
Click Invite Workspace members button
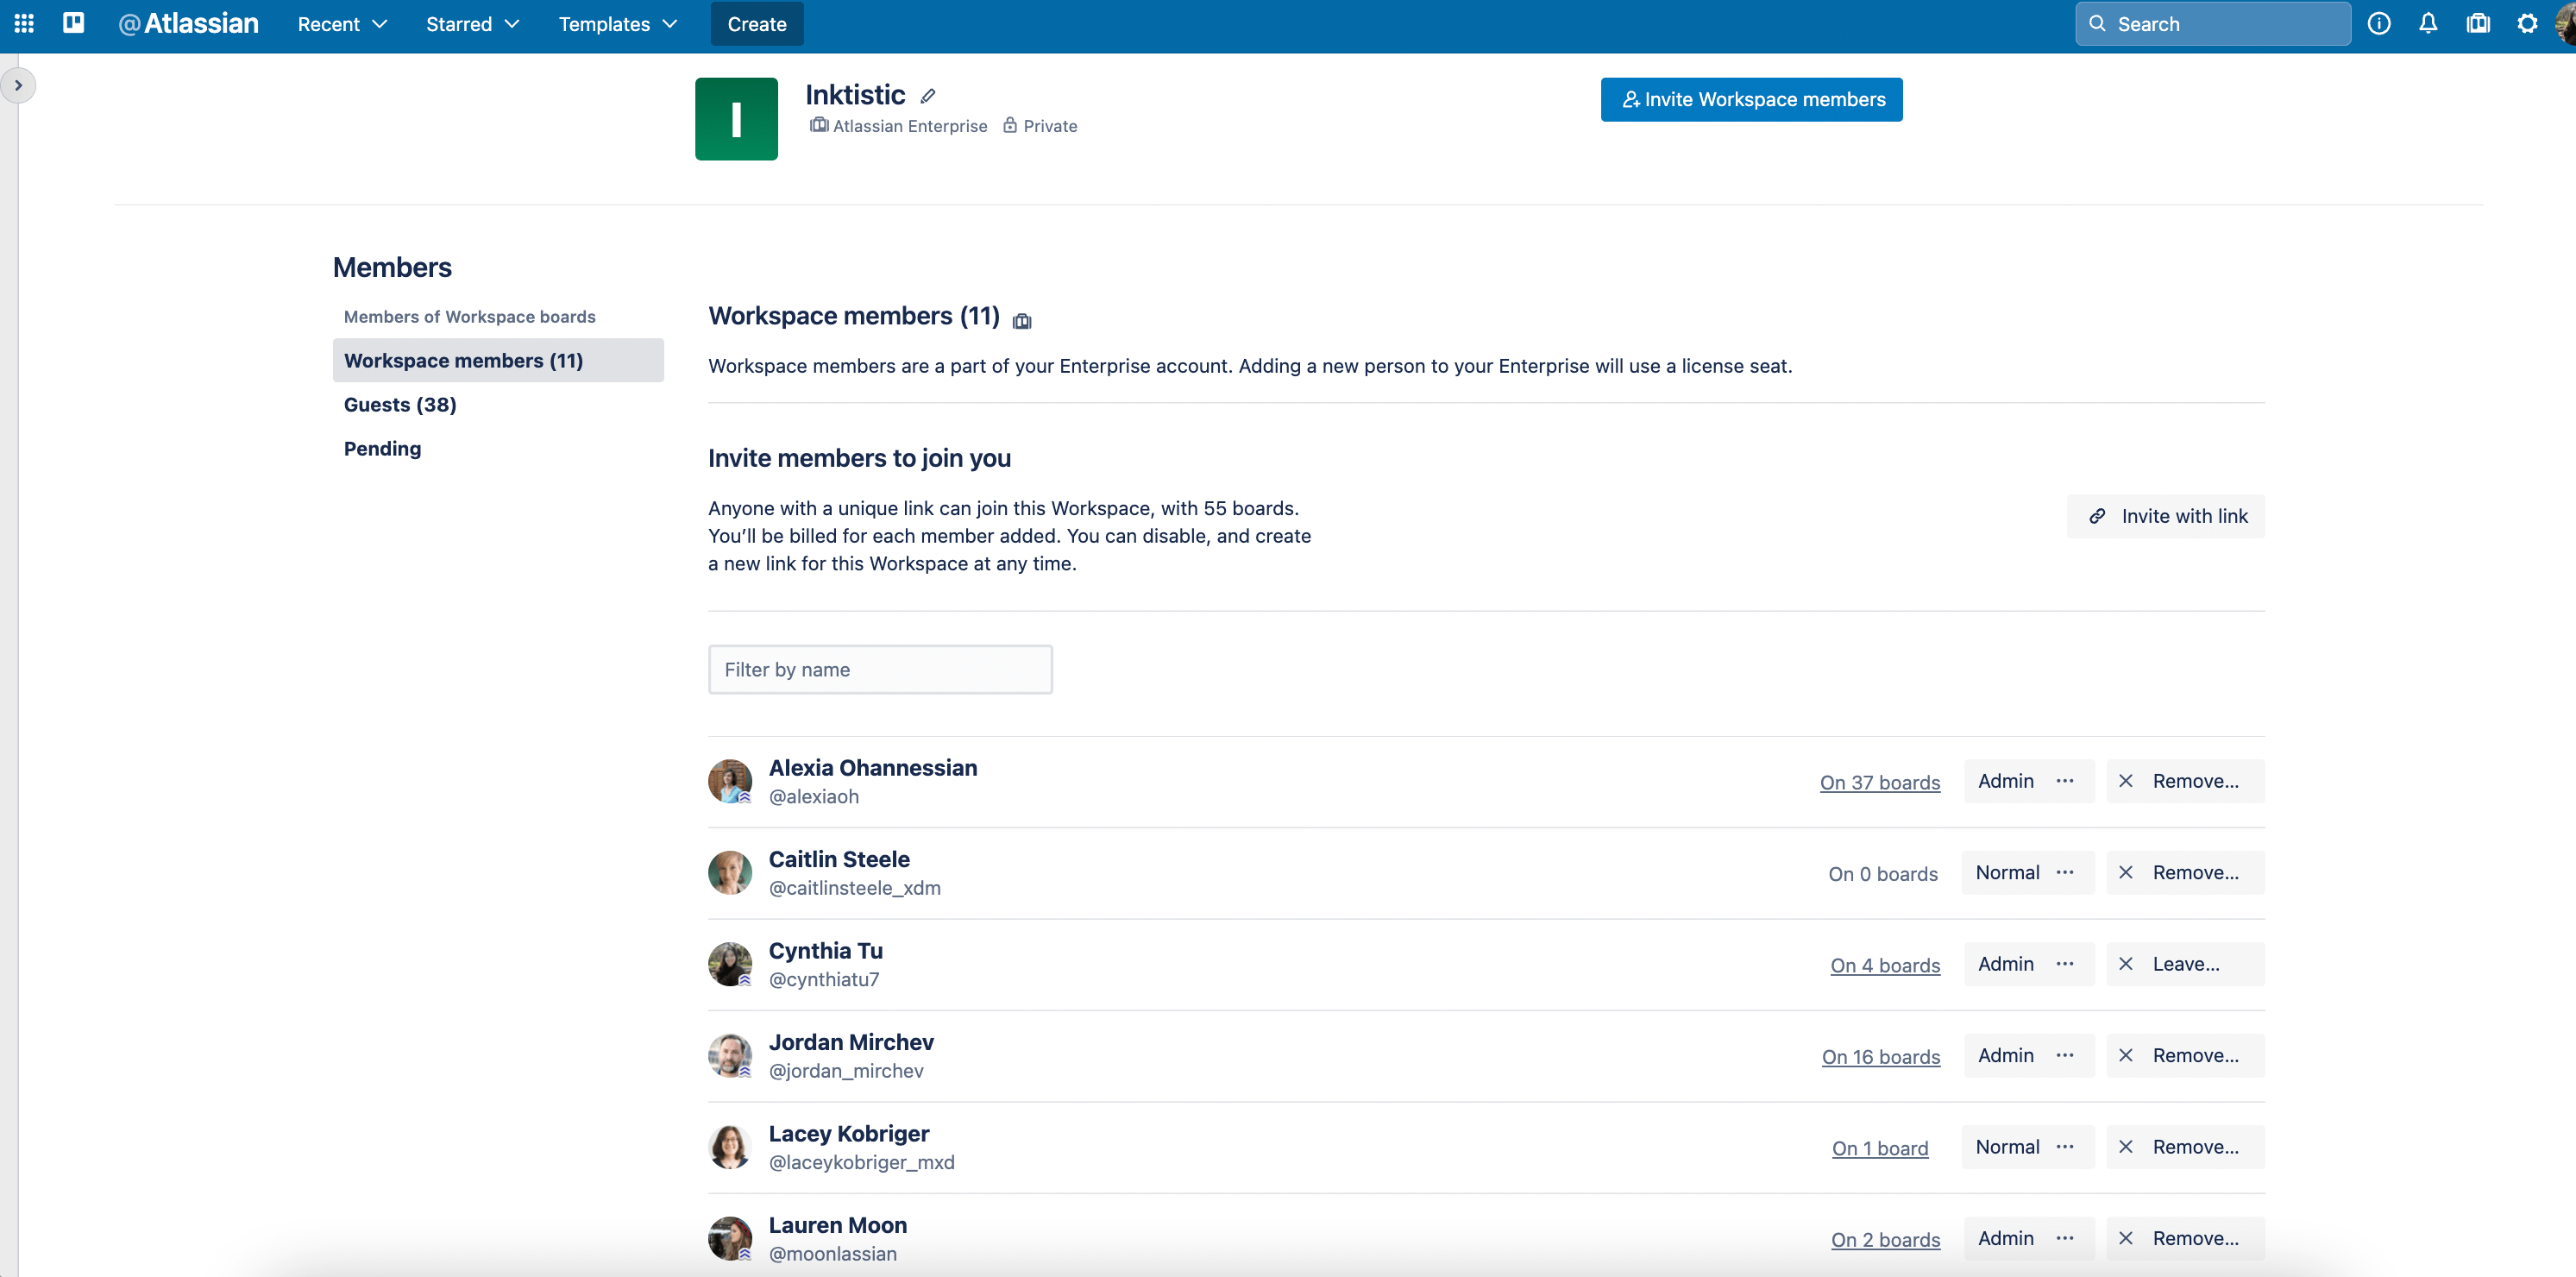(1753, 98)
